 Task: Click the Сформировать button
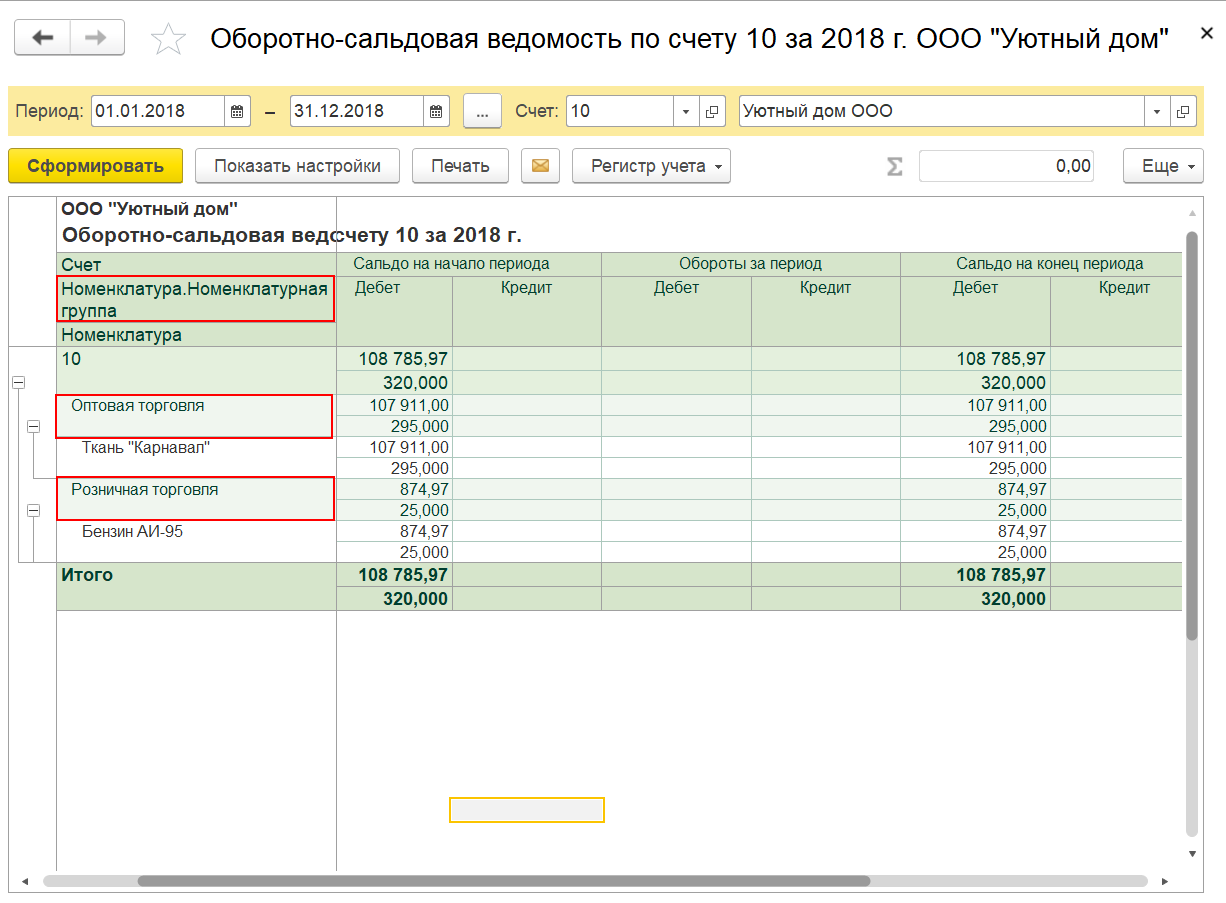pos(95,166)
